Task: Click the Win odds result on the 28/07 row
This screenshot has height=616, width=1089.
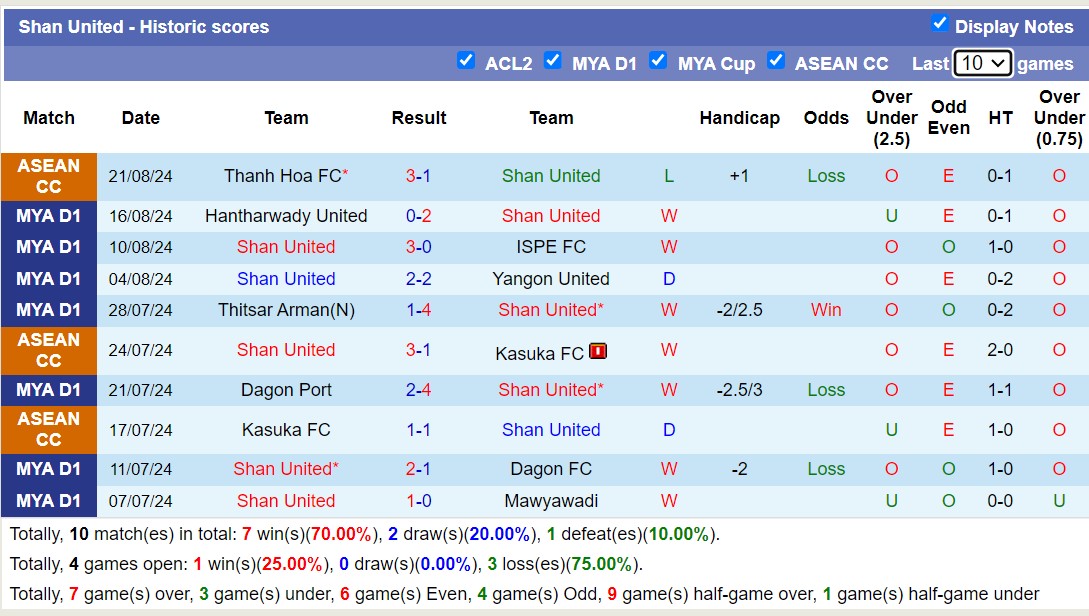Action: pos(826,310)
